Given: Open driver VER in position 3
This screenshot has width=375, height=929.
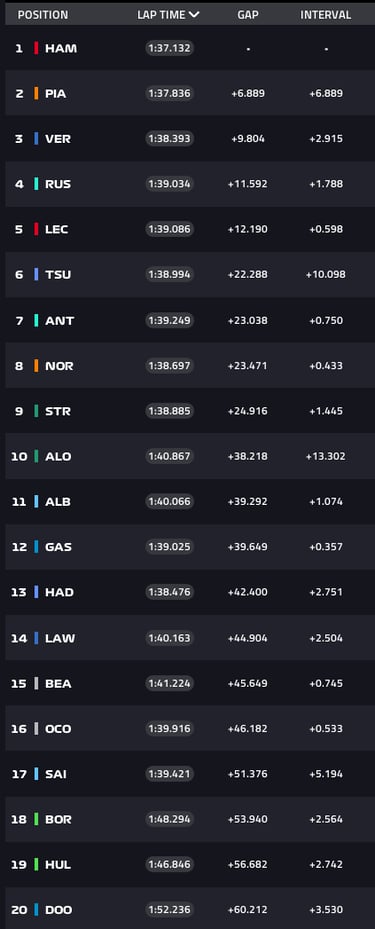Looking at the screenshot, I should pyautogui.click(x=58, y=139).
